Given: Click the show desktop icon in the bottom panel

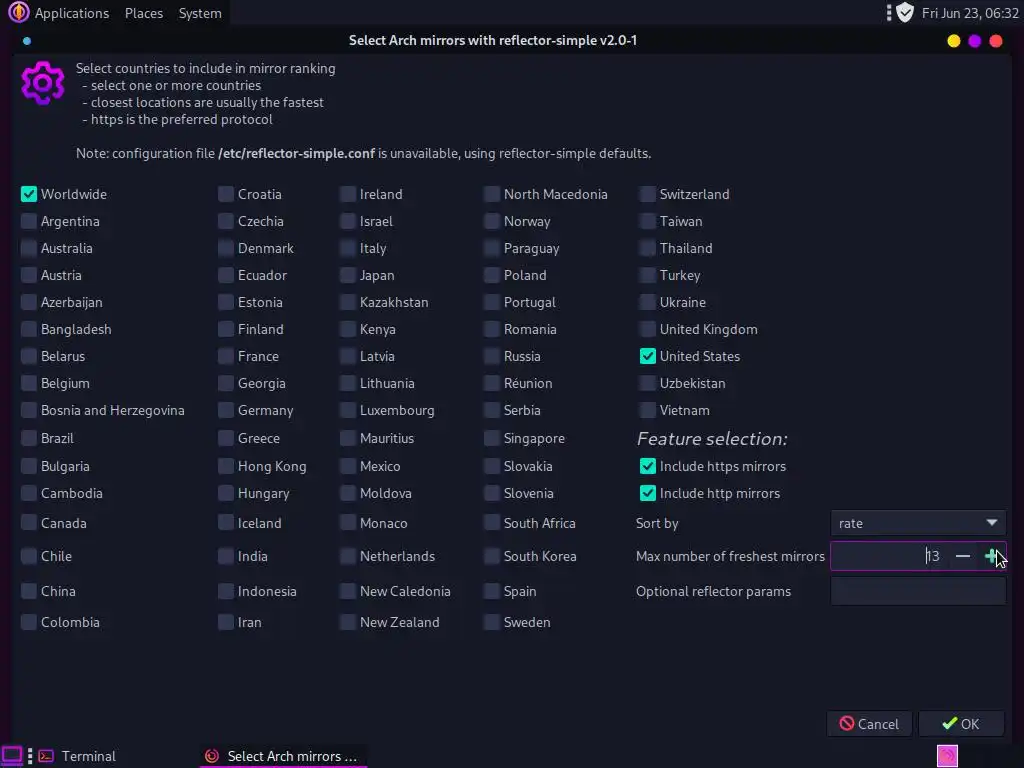Looking at the screenshot, I should 12,756.
